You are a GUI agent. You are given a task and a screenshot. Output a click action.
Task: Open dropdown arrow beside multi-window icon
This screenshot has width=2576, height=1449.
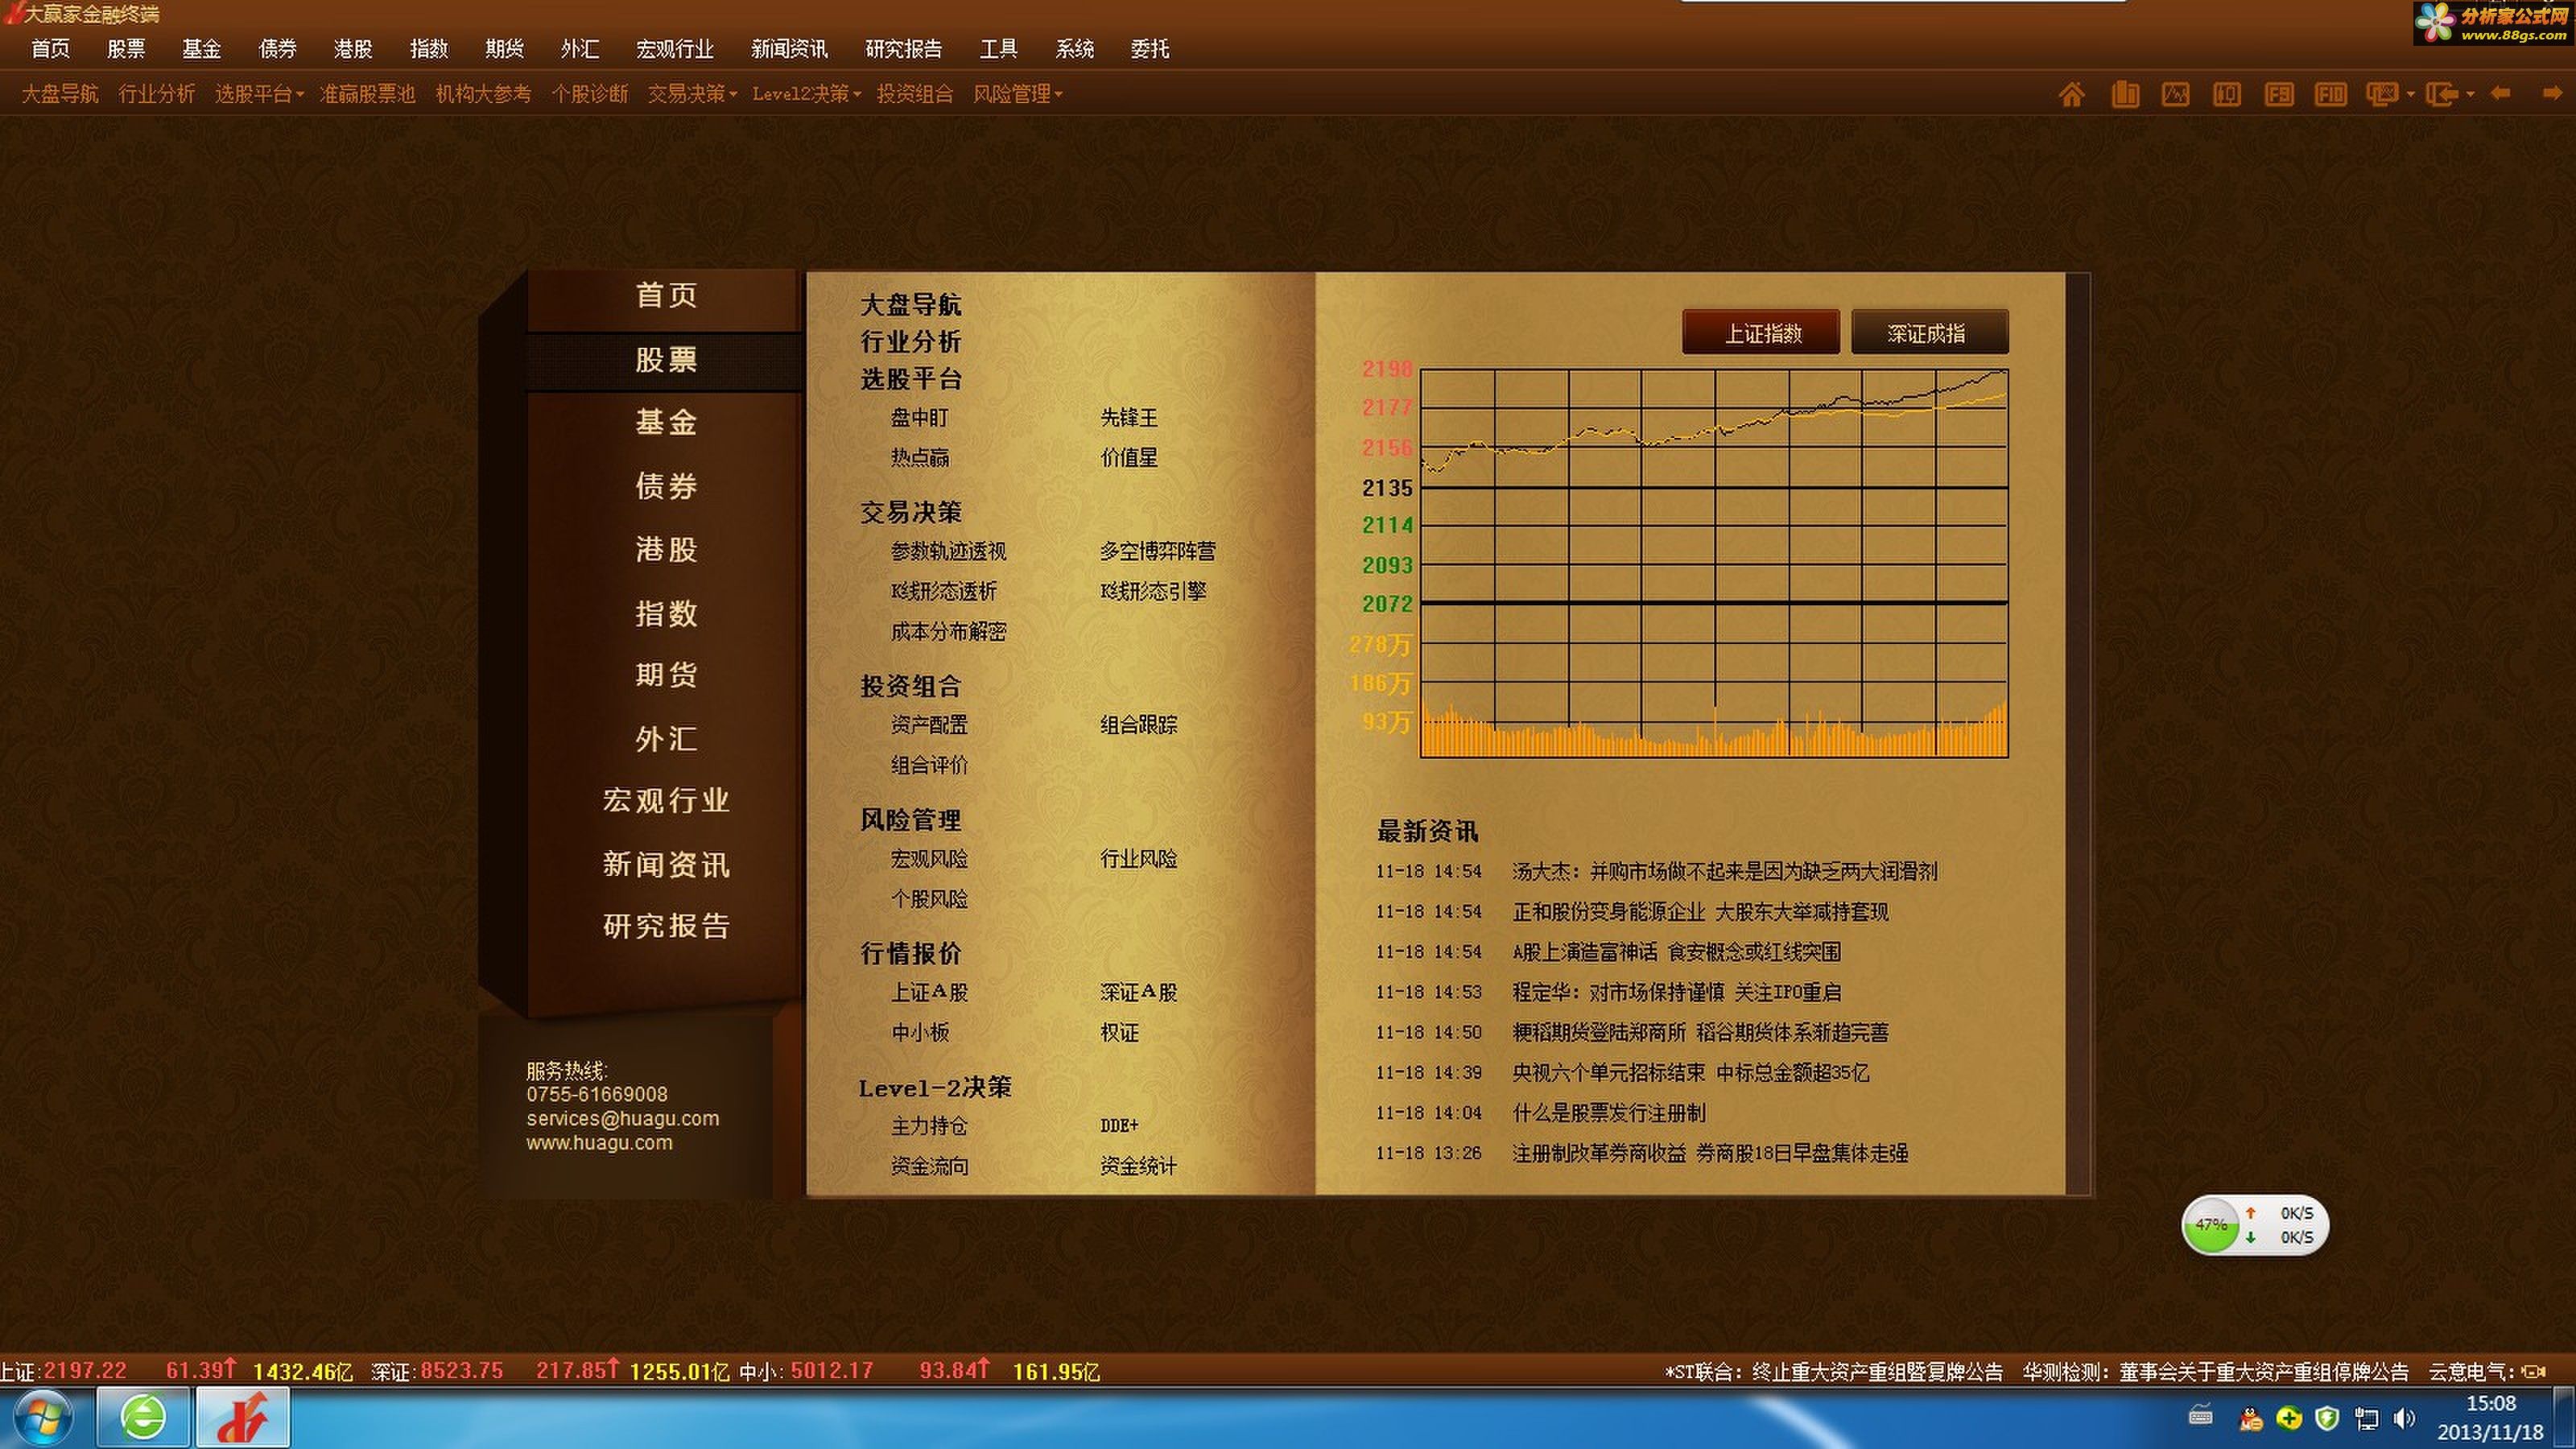pyautogui.click(x=2410, y=95)
